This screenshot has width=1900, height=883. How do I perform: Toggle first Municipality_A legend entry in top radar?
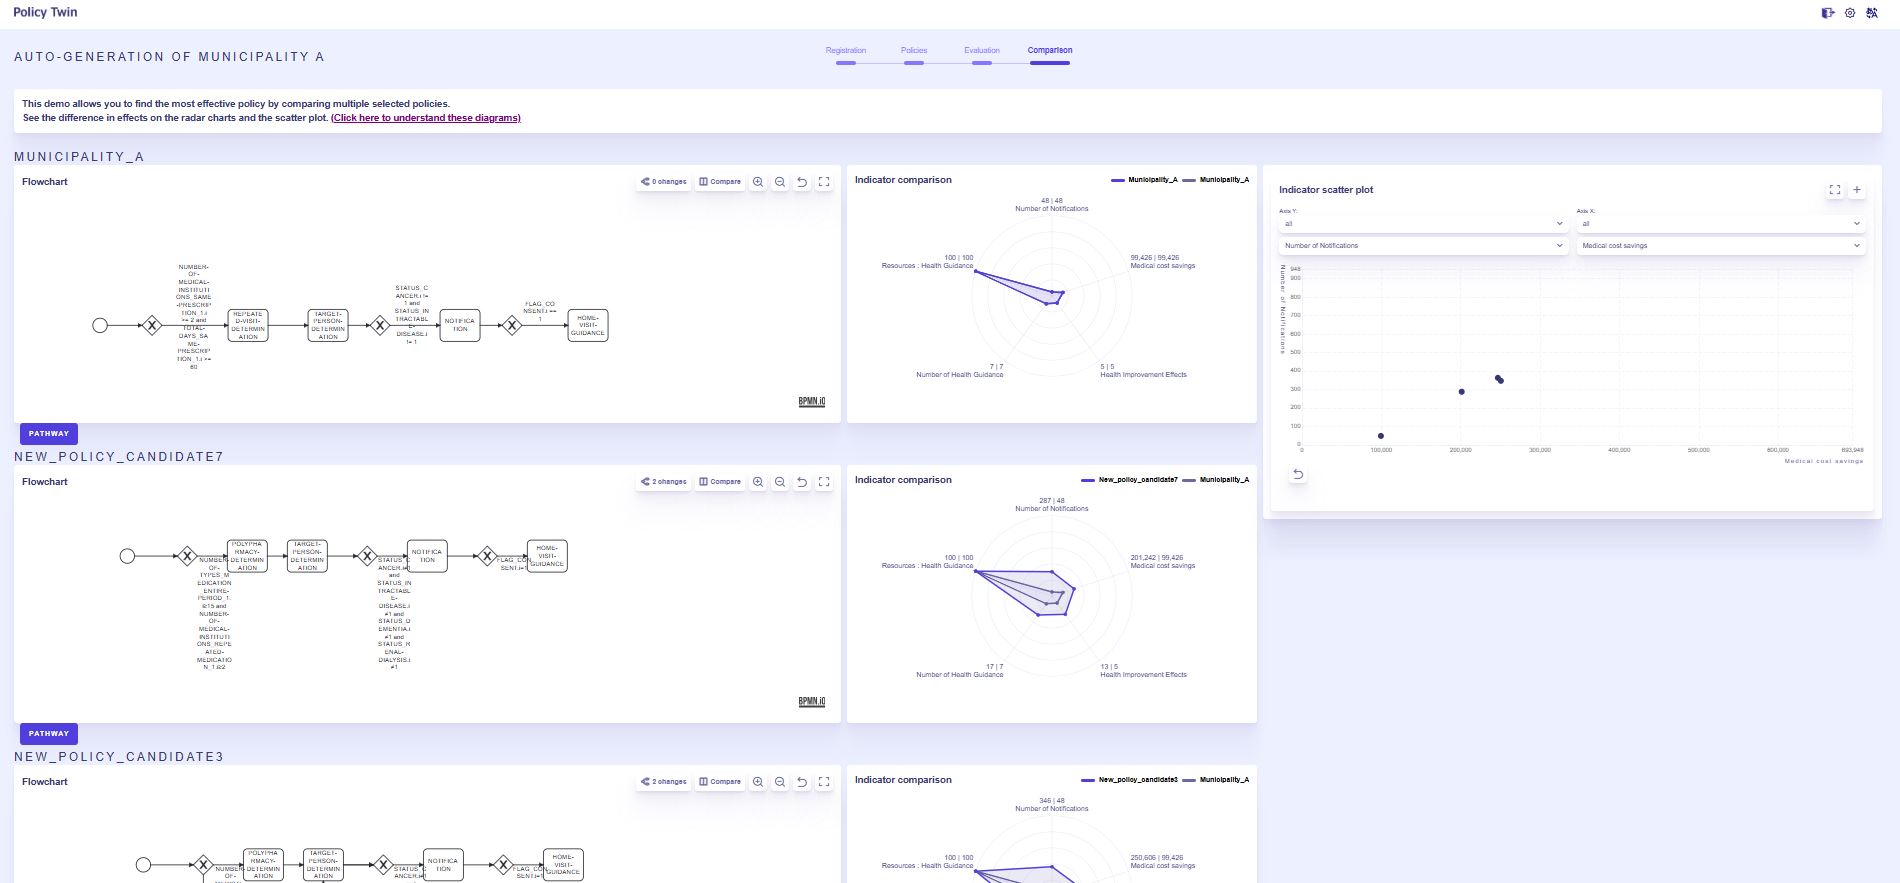pyautogui.click(x=1145, y=180)
